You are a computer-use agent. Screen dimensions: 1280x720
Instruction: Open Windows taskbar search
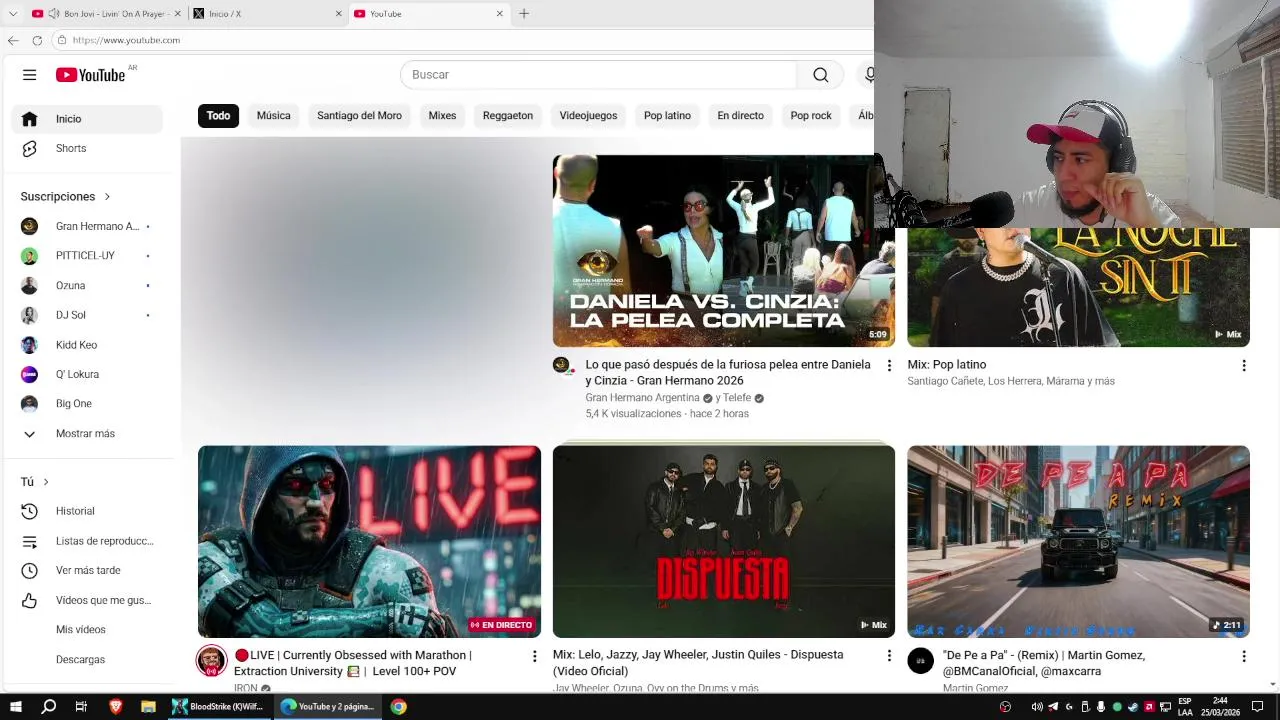pyautogui.click(x=48, y=707)
